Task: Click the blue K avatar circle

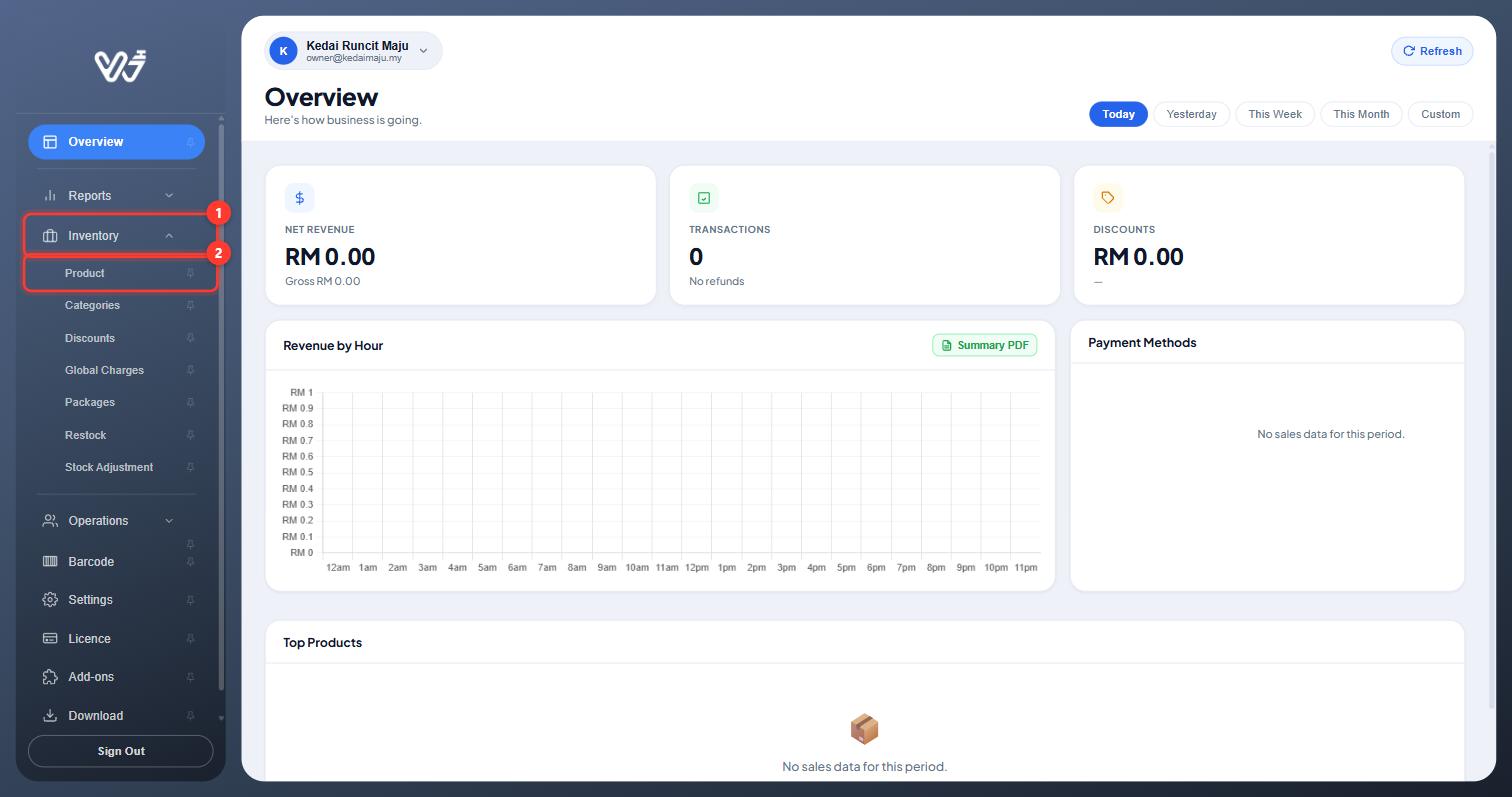Action: click(x=284, y=51)
